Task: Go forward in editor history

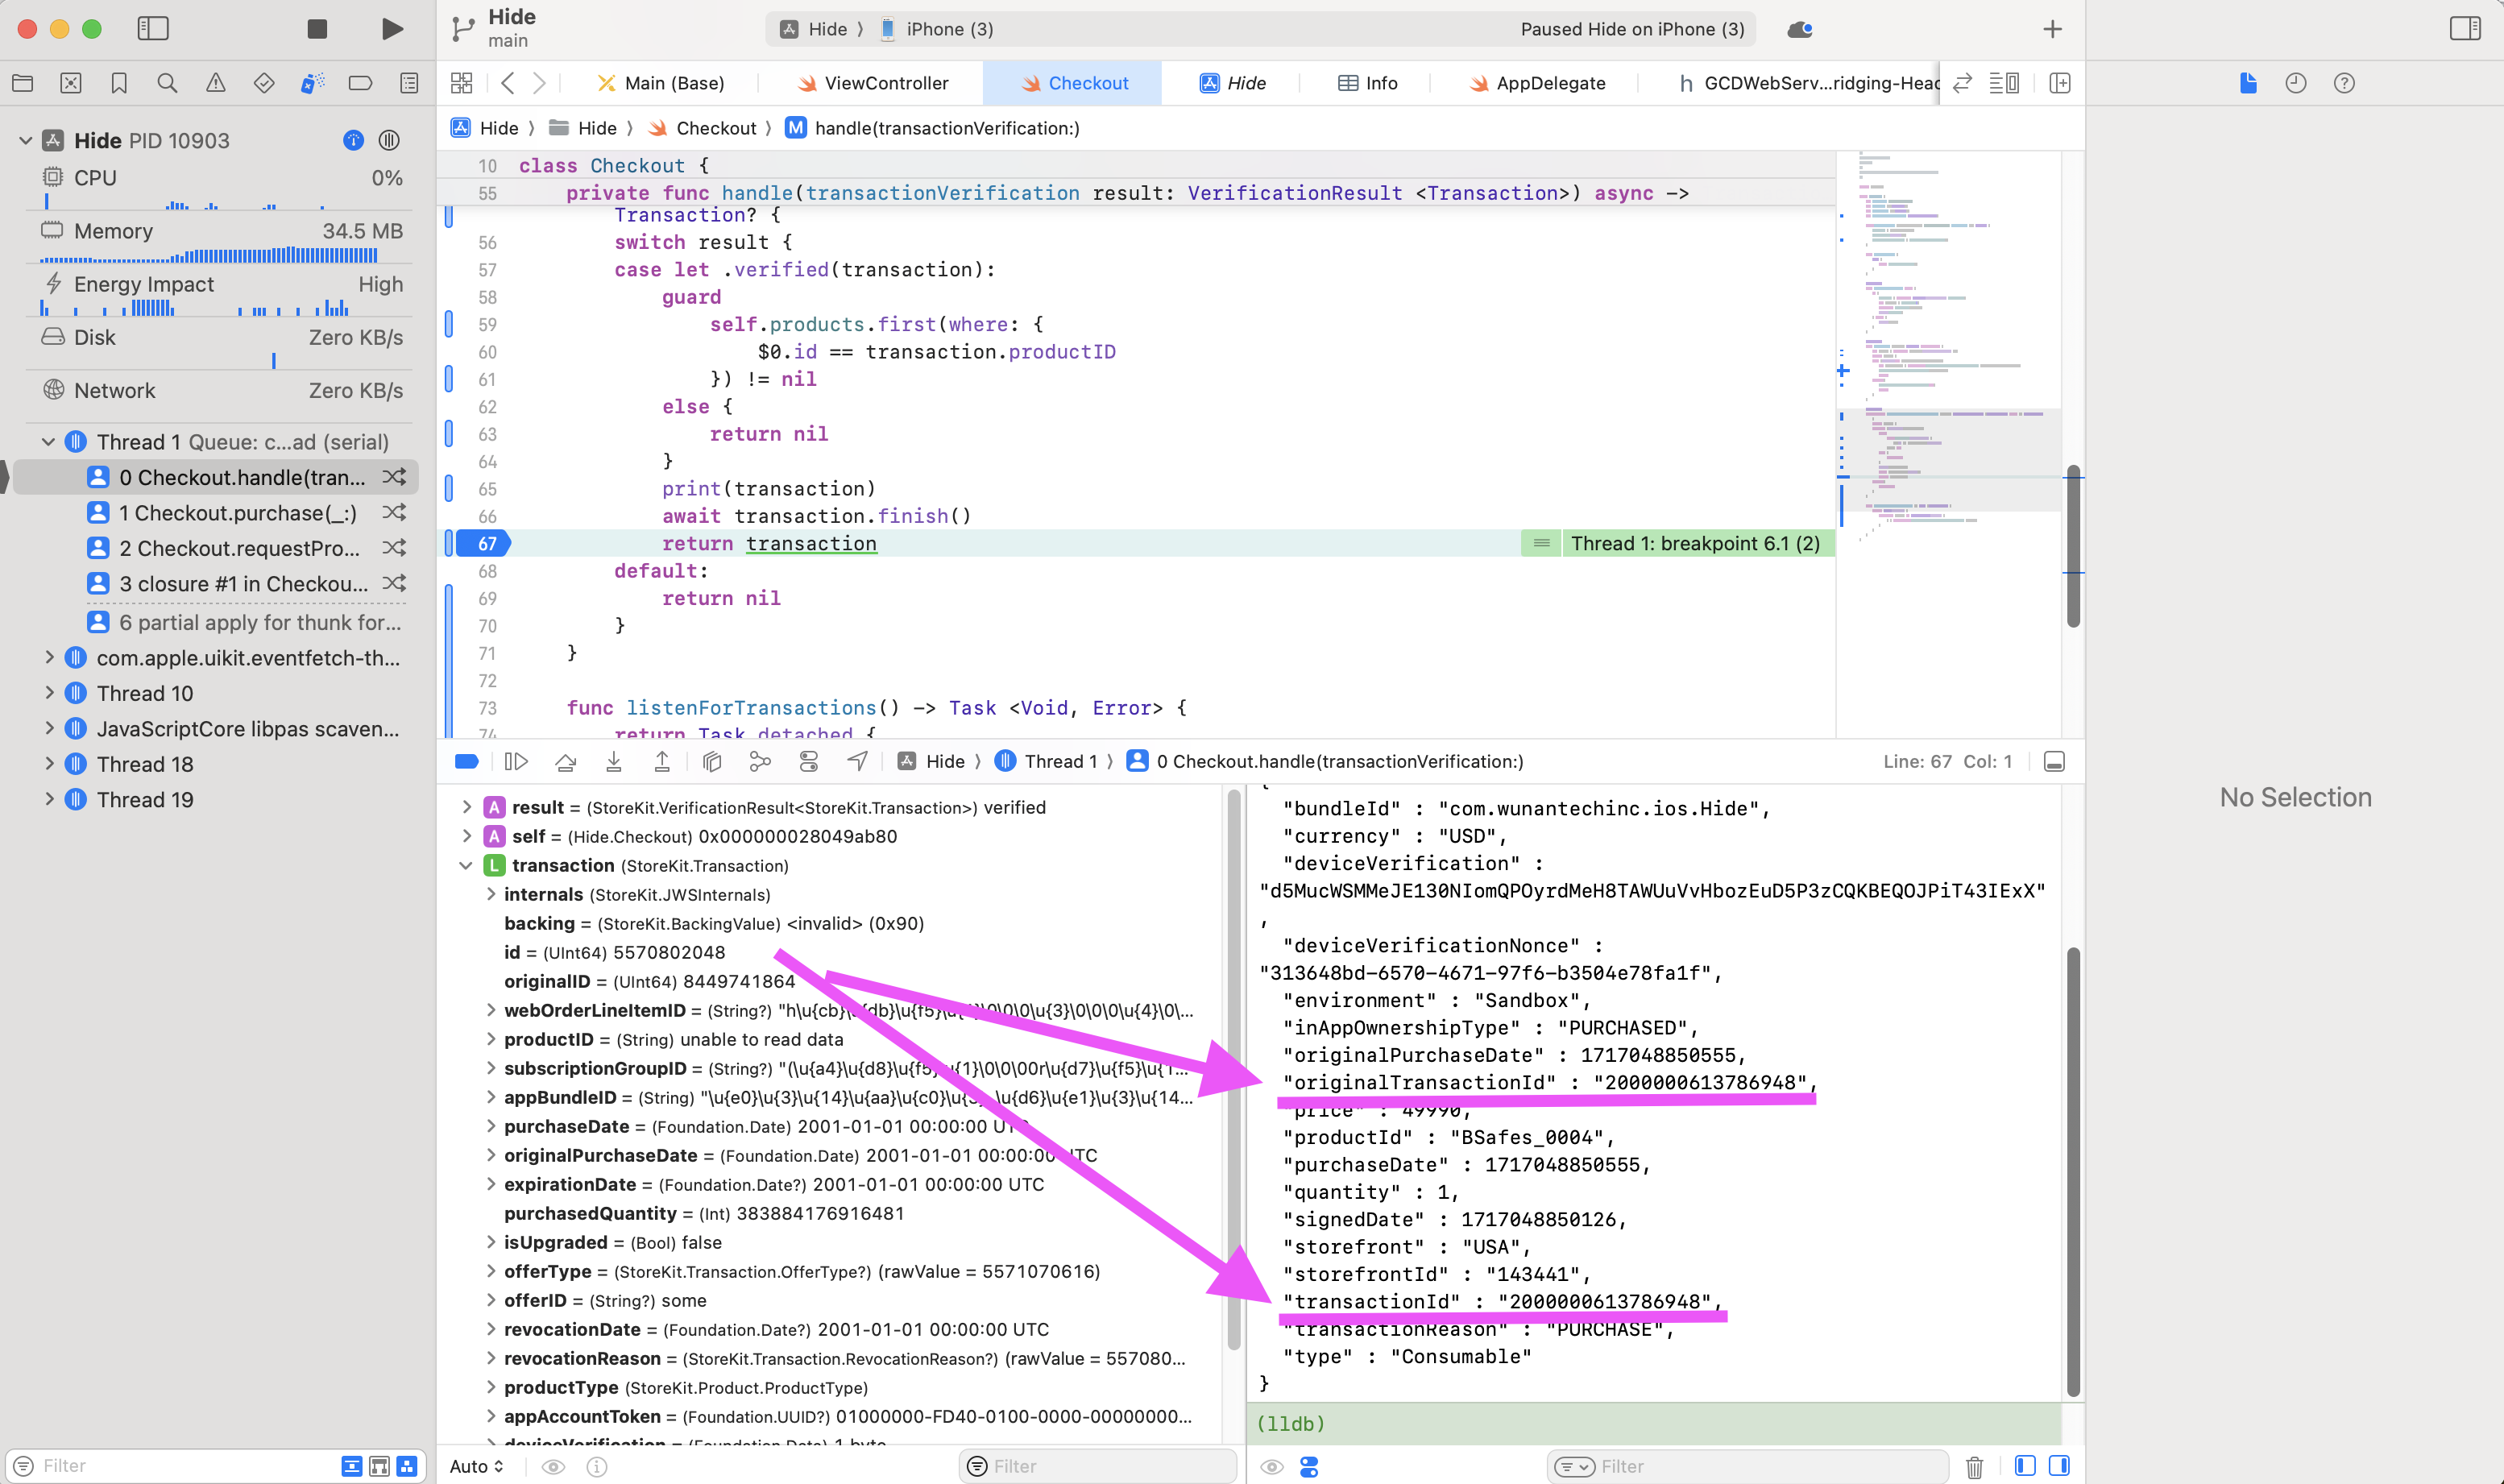Action: pos(540,83)
